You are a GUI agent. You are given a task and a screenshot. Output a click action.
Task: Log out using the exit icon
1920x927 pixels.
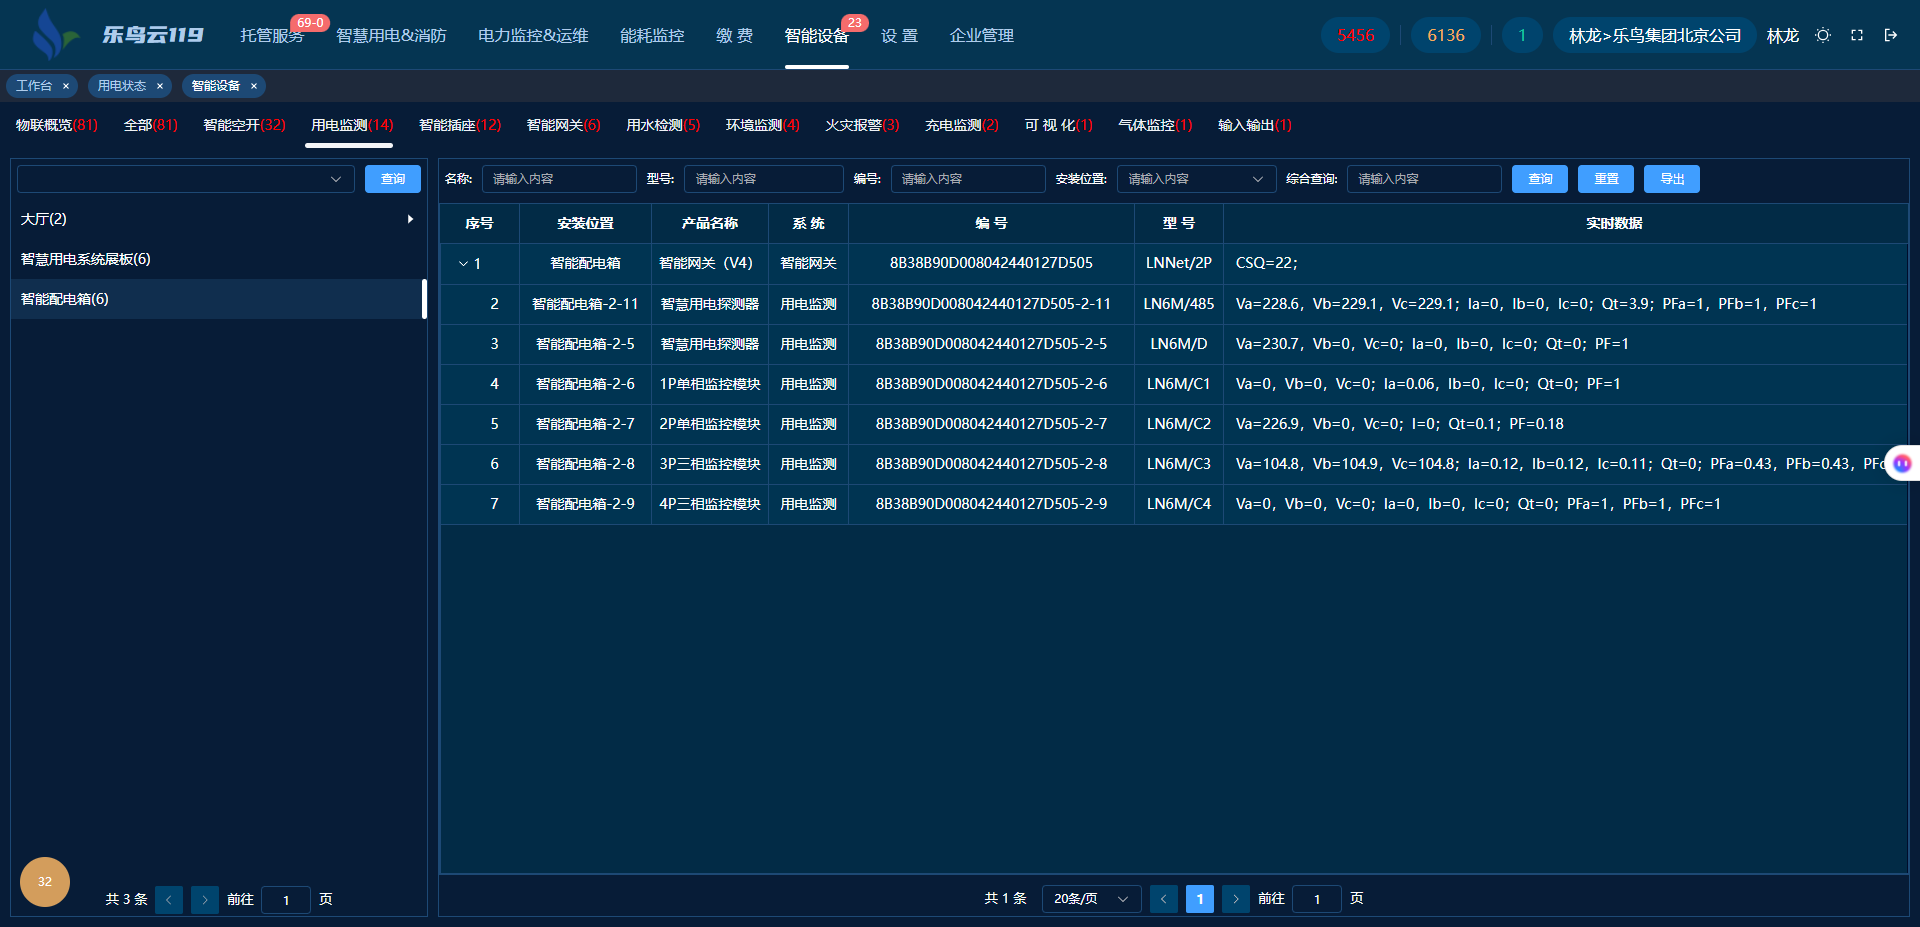(x=1891, y=35)
